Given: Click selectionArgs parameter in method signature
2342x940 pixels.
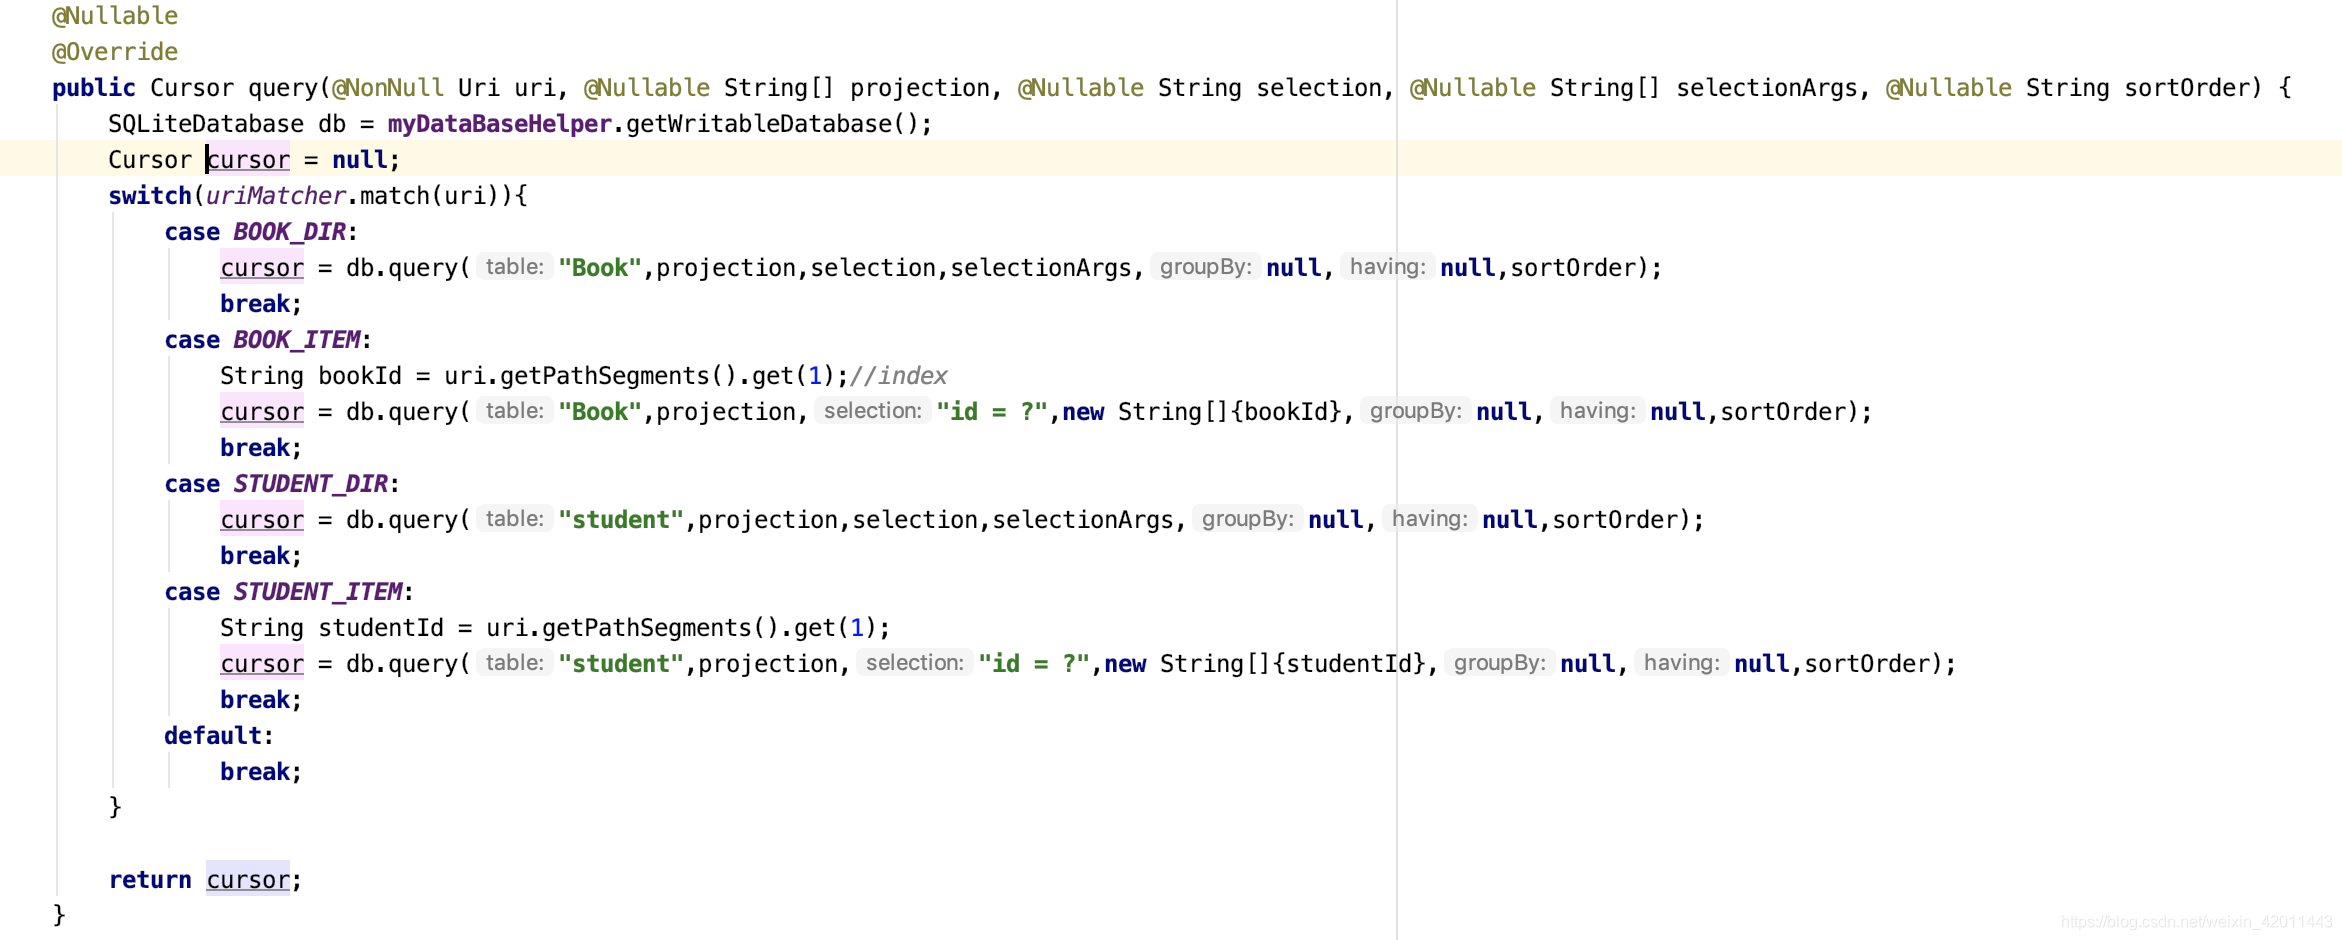Looking at the screenshot, I should [x=1767, y=88].
